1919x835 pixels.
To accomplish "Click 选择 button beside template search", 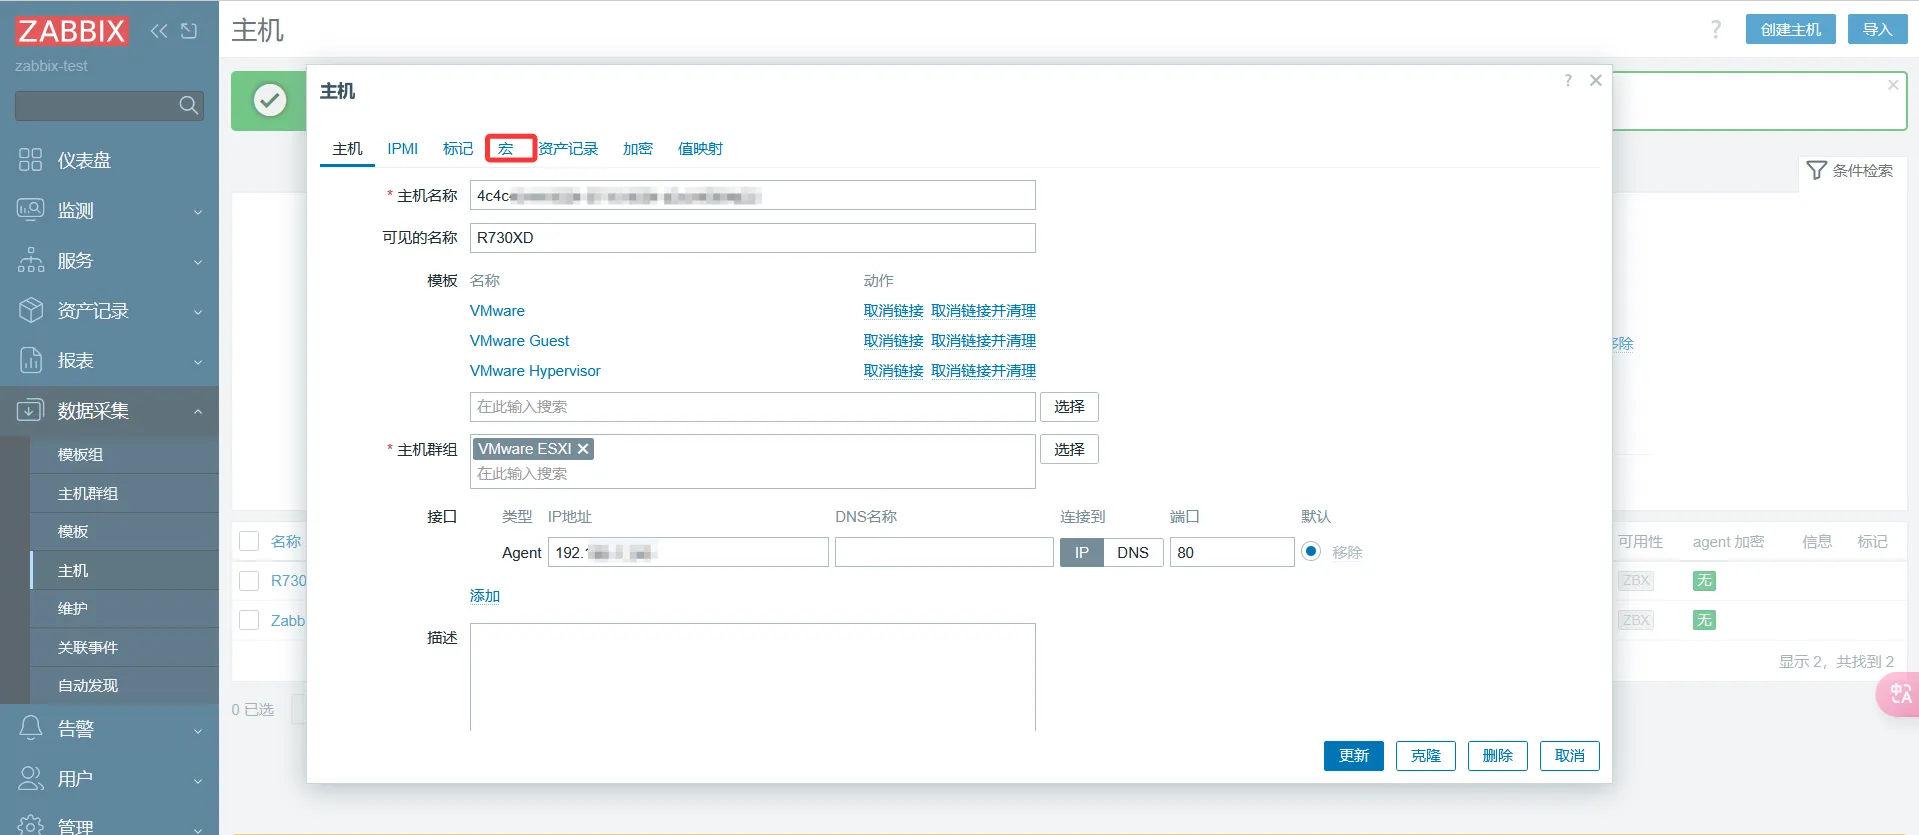I will pos(1069,407).
